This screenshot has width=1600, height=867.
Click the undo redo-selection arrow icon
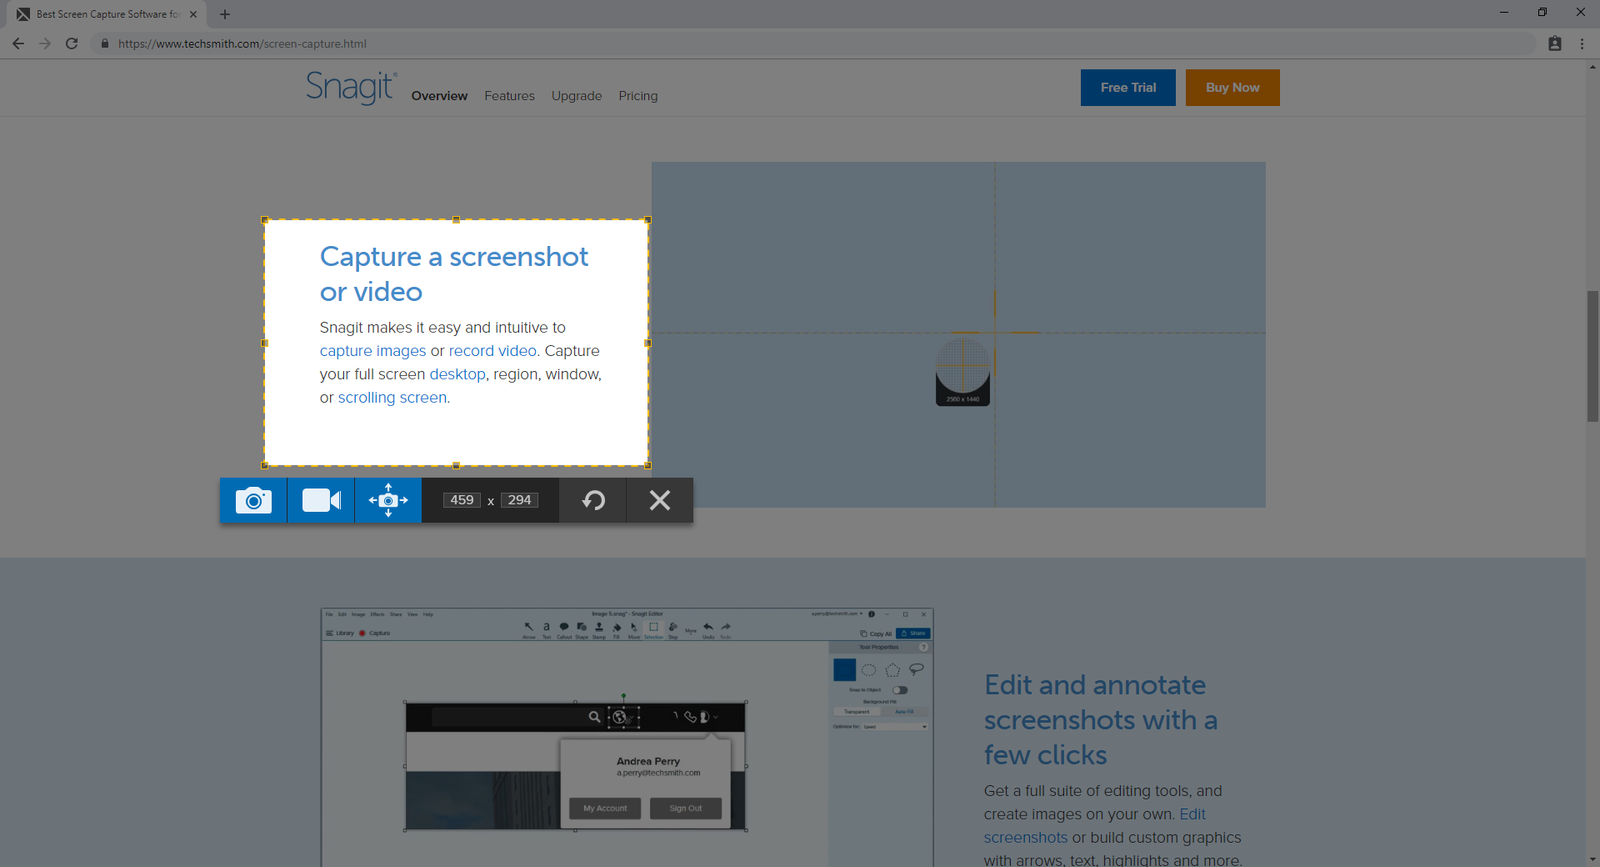coord(593,500)
